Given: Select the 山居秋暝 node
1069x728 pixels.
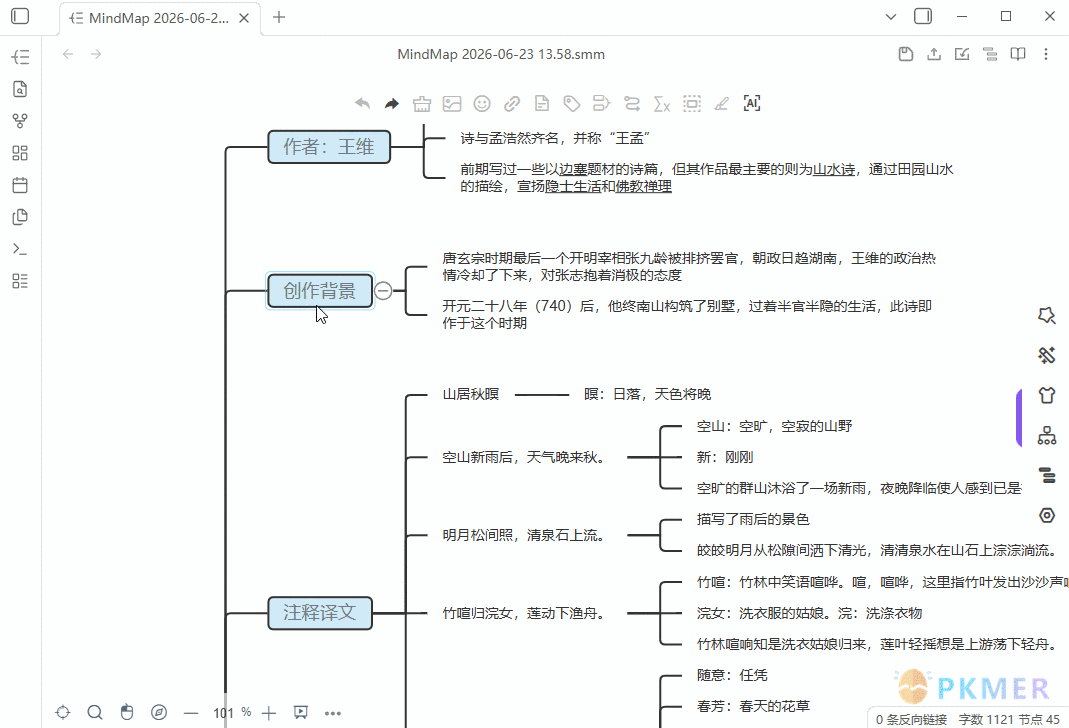Looking at the screenshot, I should click(x=471, y=394).
